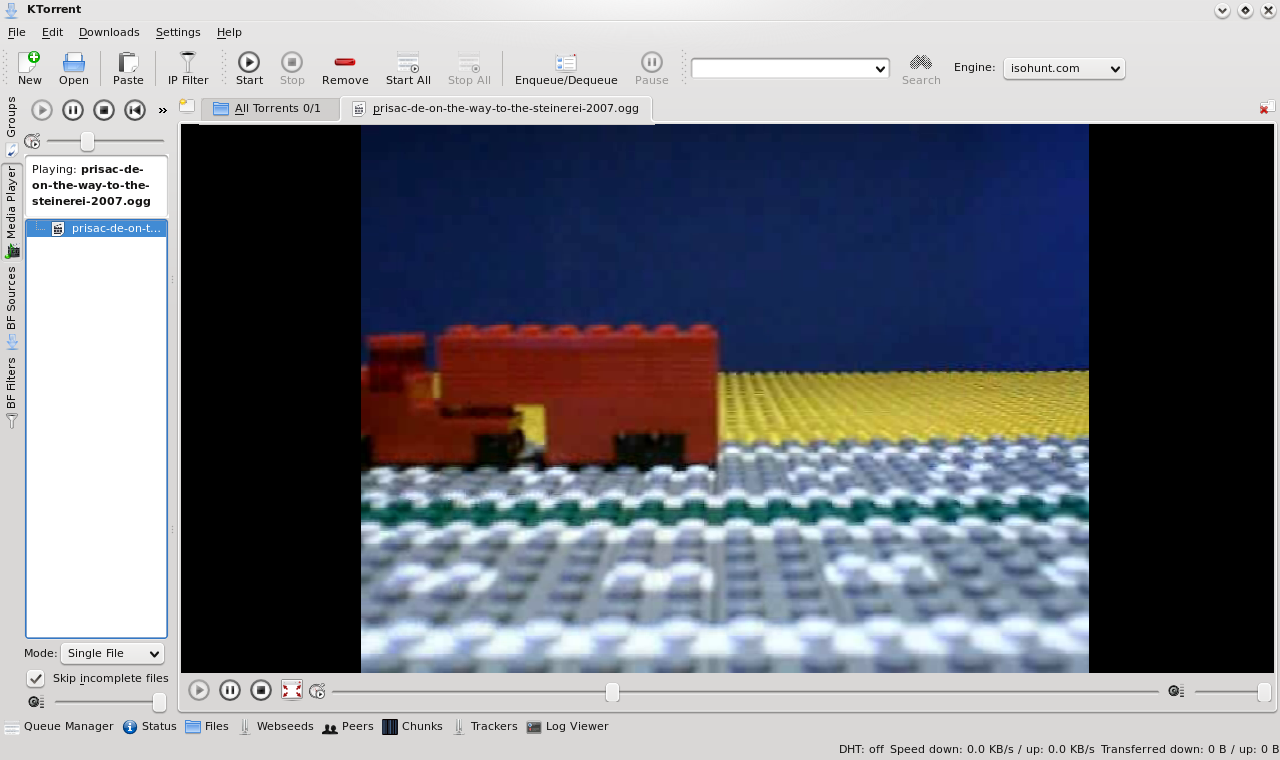Show the Trackers panel
The image size is (1280, 760).
click(485, 727)
